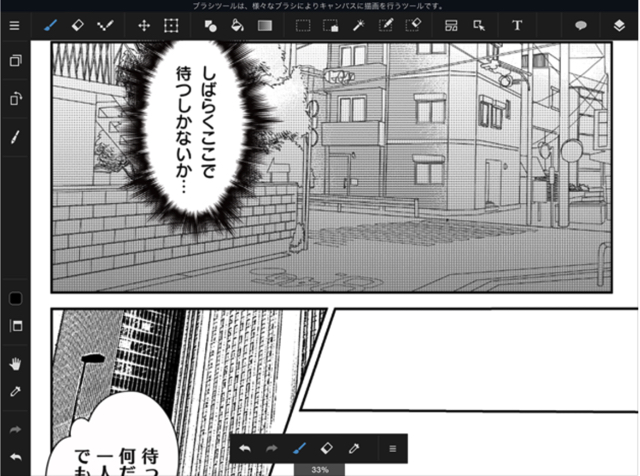Click Redo in the floating toolbar
This screenshot has width=640, height=476.
point(271,449)
